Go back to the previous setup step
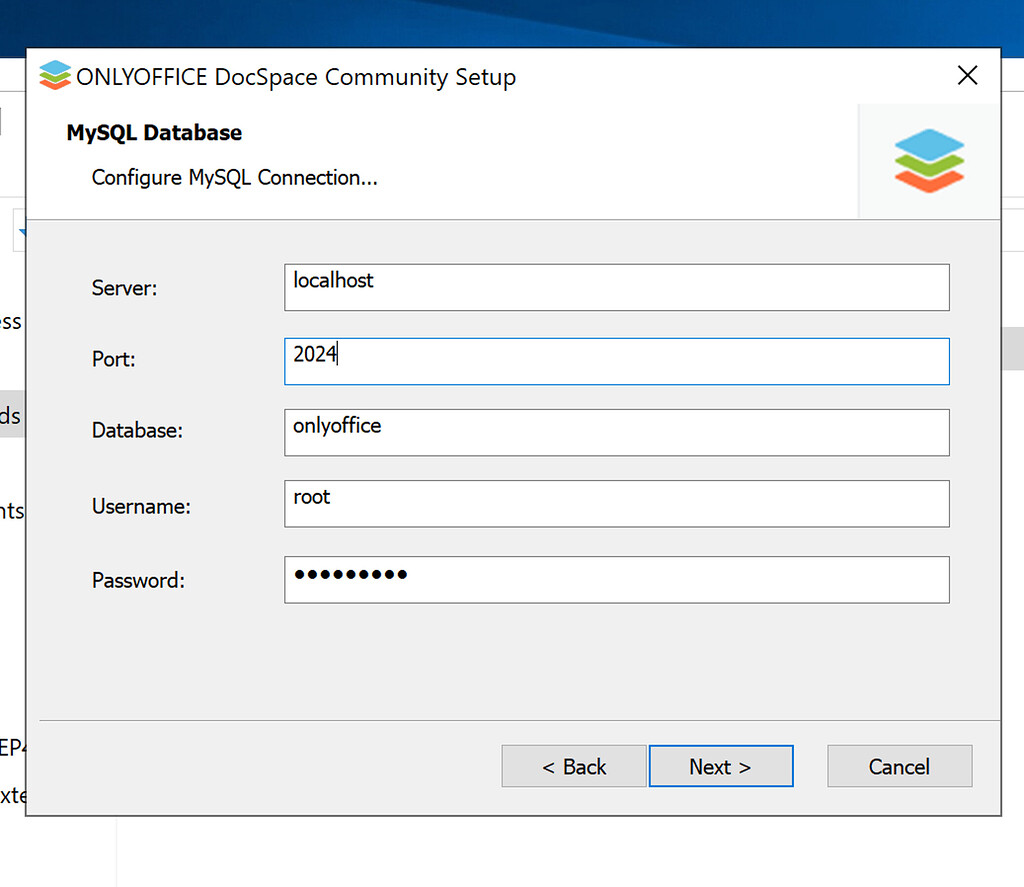The image size is (1024, 887). 573,766
